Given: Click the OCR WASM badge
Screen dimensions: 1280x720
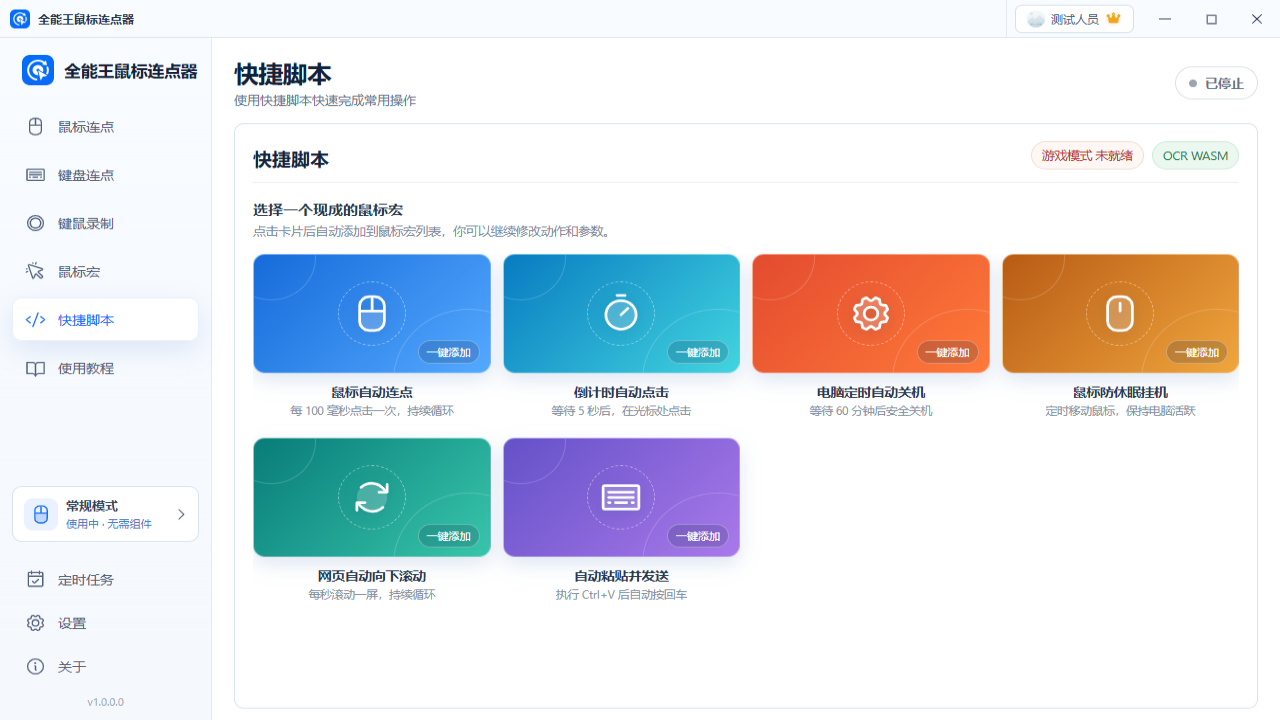Looking at the screenshot, I should pyautogui.click(x=1195, y=156).
